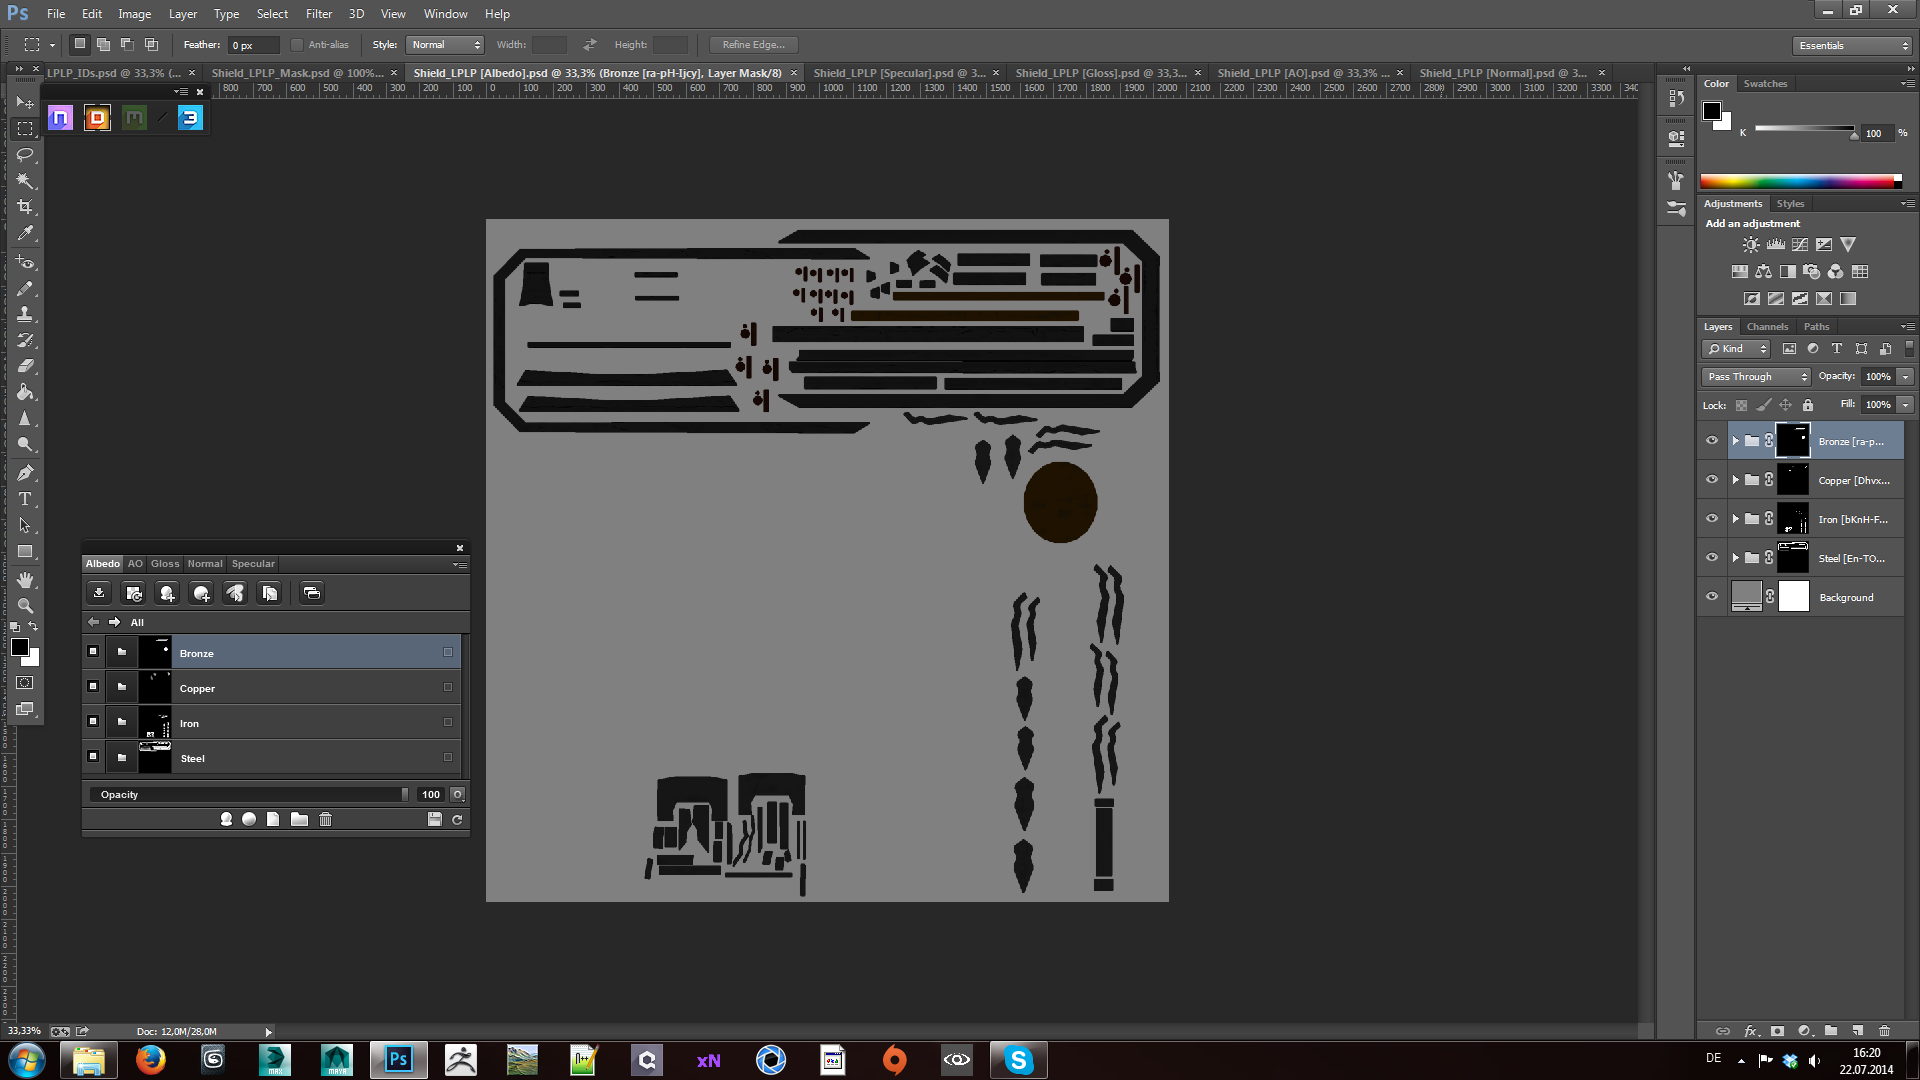Viewport: 1920px width, 1080px height.
Task: Expand the Bronze layer group
Action: (x=1736, y=441)
